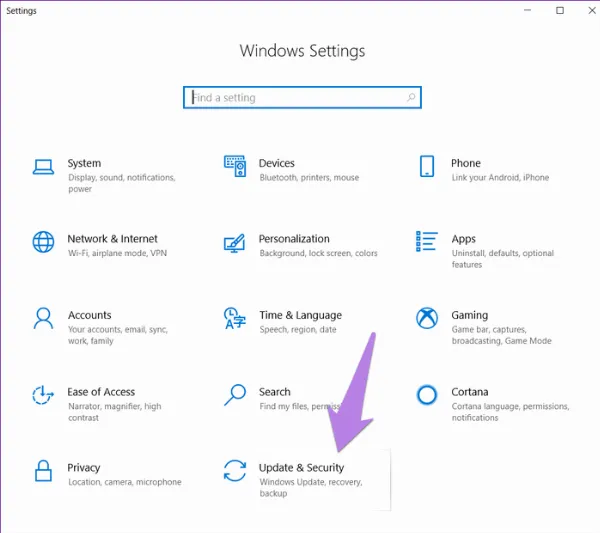Viewport: 600px width, 533px height.
Task: Open the Ease of Access icon
Action: (x=43, y=395)
